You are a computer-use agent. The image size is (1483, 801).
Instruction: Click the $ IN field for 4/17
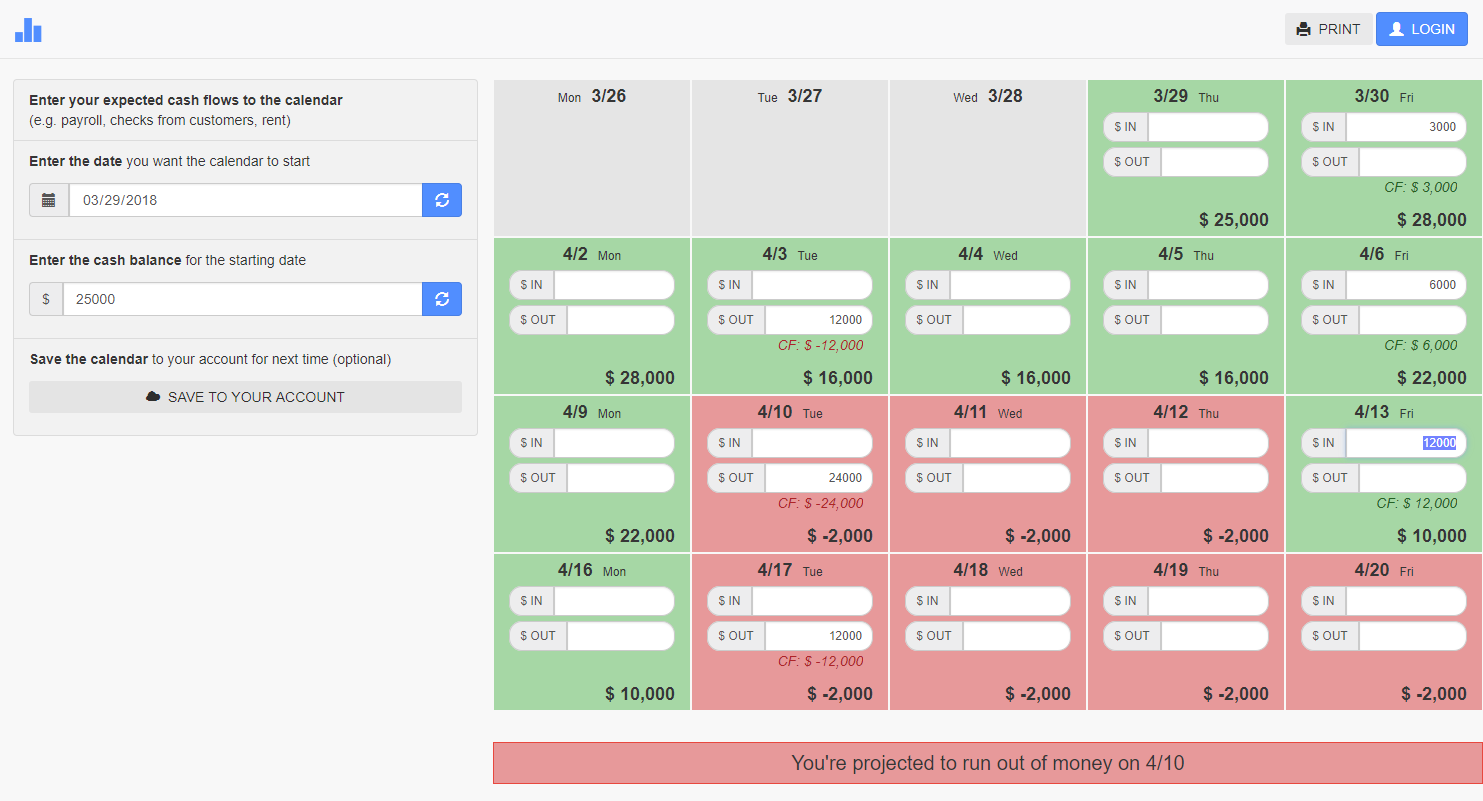click(x=812, y=601)
